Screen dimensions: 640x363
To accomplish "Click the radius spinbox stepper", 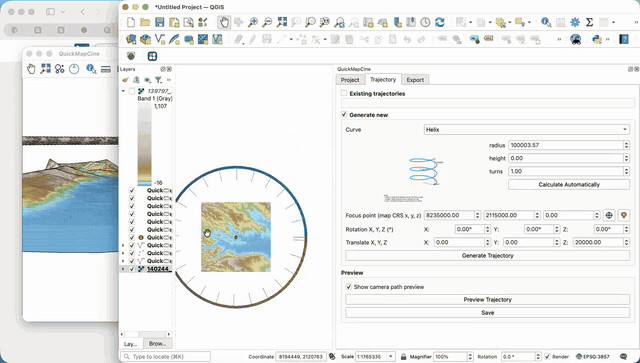I will (627, 145).
